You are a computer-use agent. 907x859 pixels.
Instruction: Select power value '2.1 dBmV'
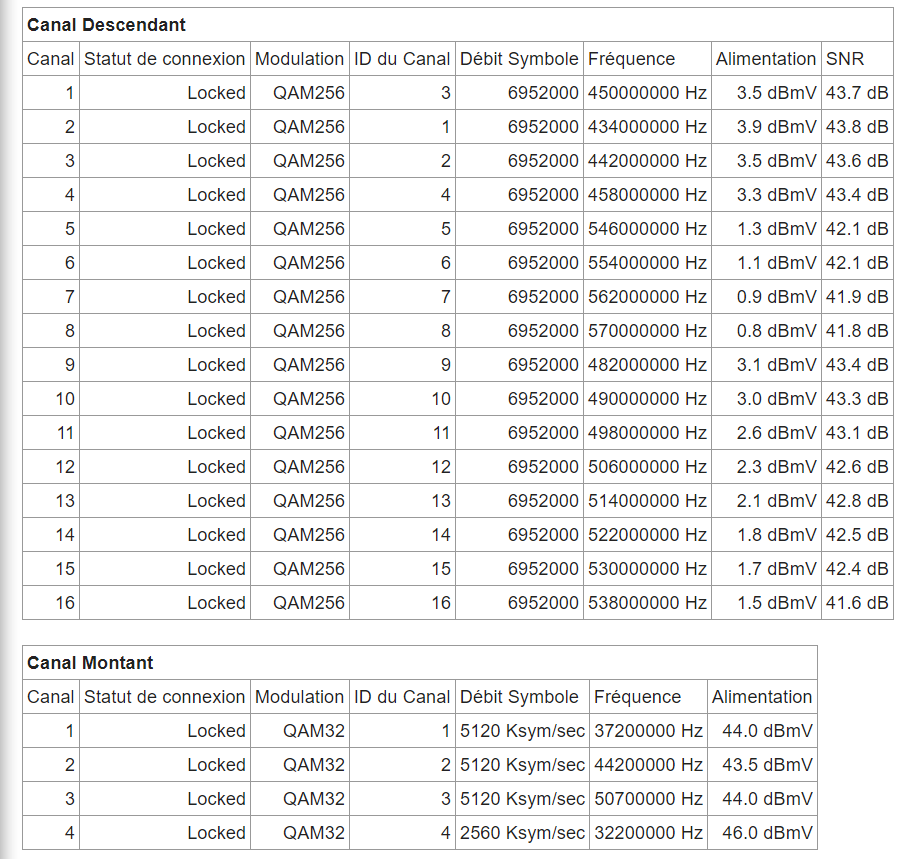(x=776, y=501)
